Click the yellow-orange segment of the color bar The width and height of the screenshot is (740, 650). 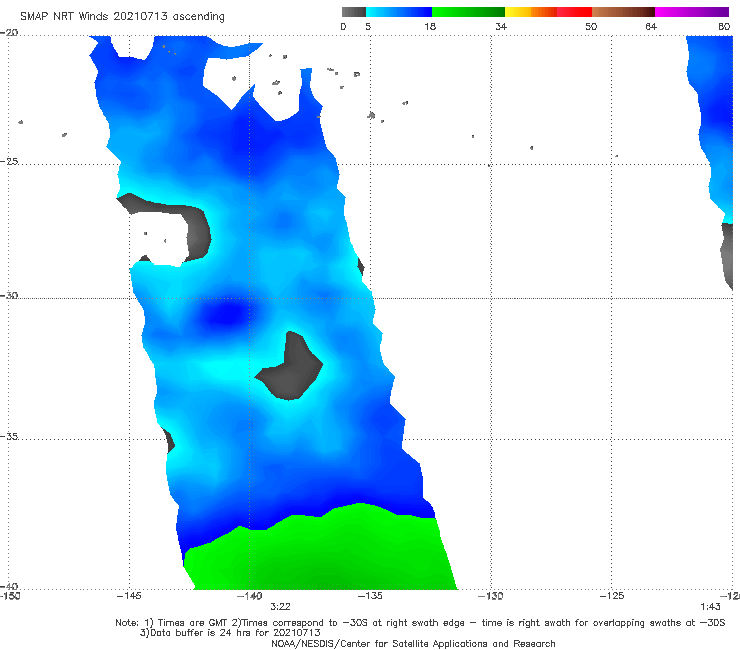(x=531, y=12)
